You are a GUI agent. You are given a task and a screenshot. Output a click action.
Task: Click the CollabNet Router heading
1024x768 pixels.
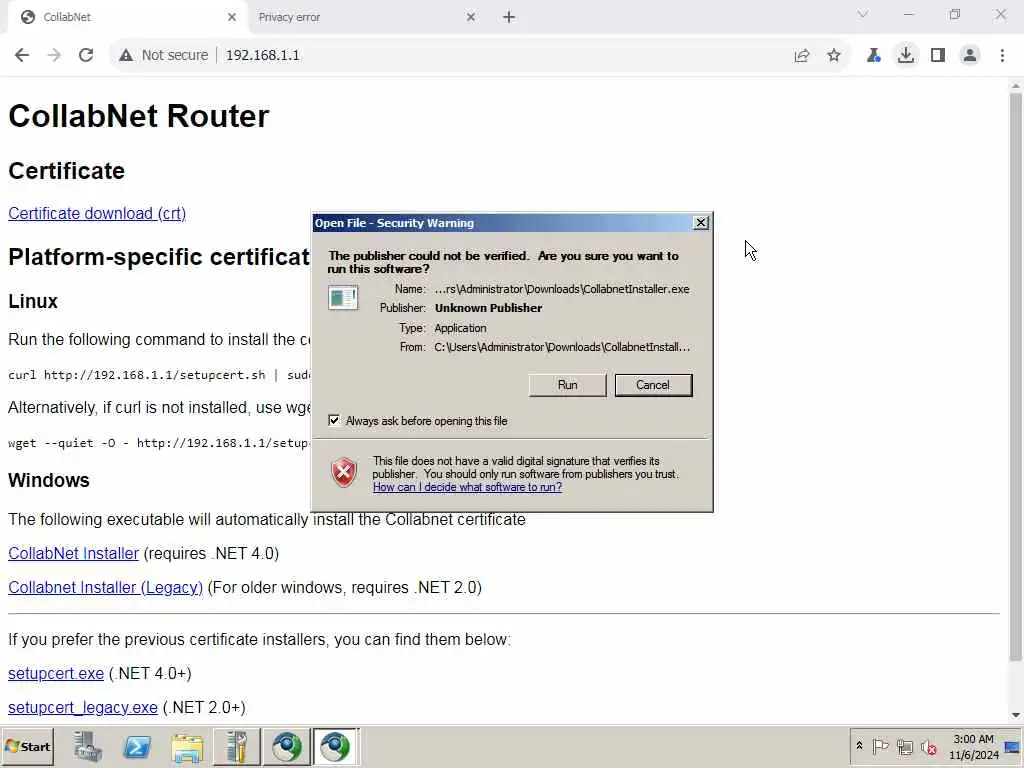coord(138,116)
